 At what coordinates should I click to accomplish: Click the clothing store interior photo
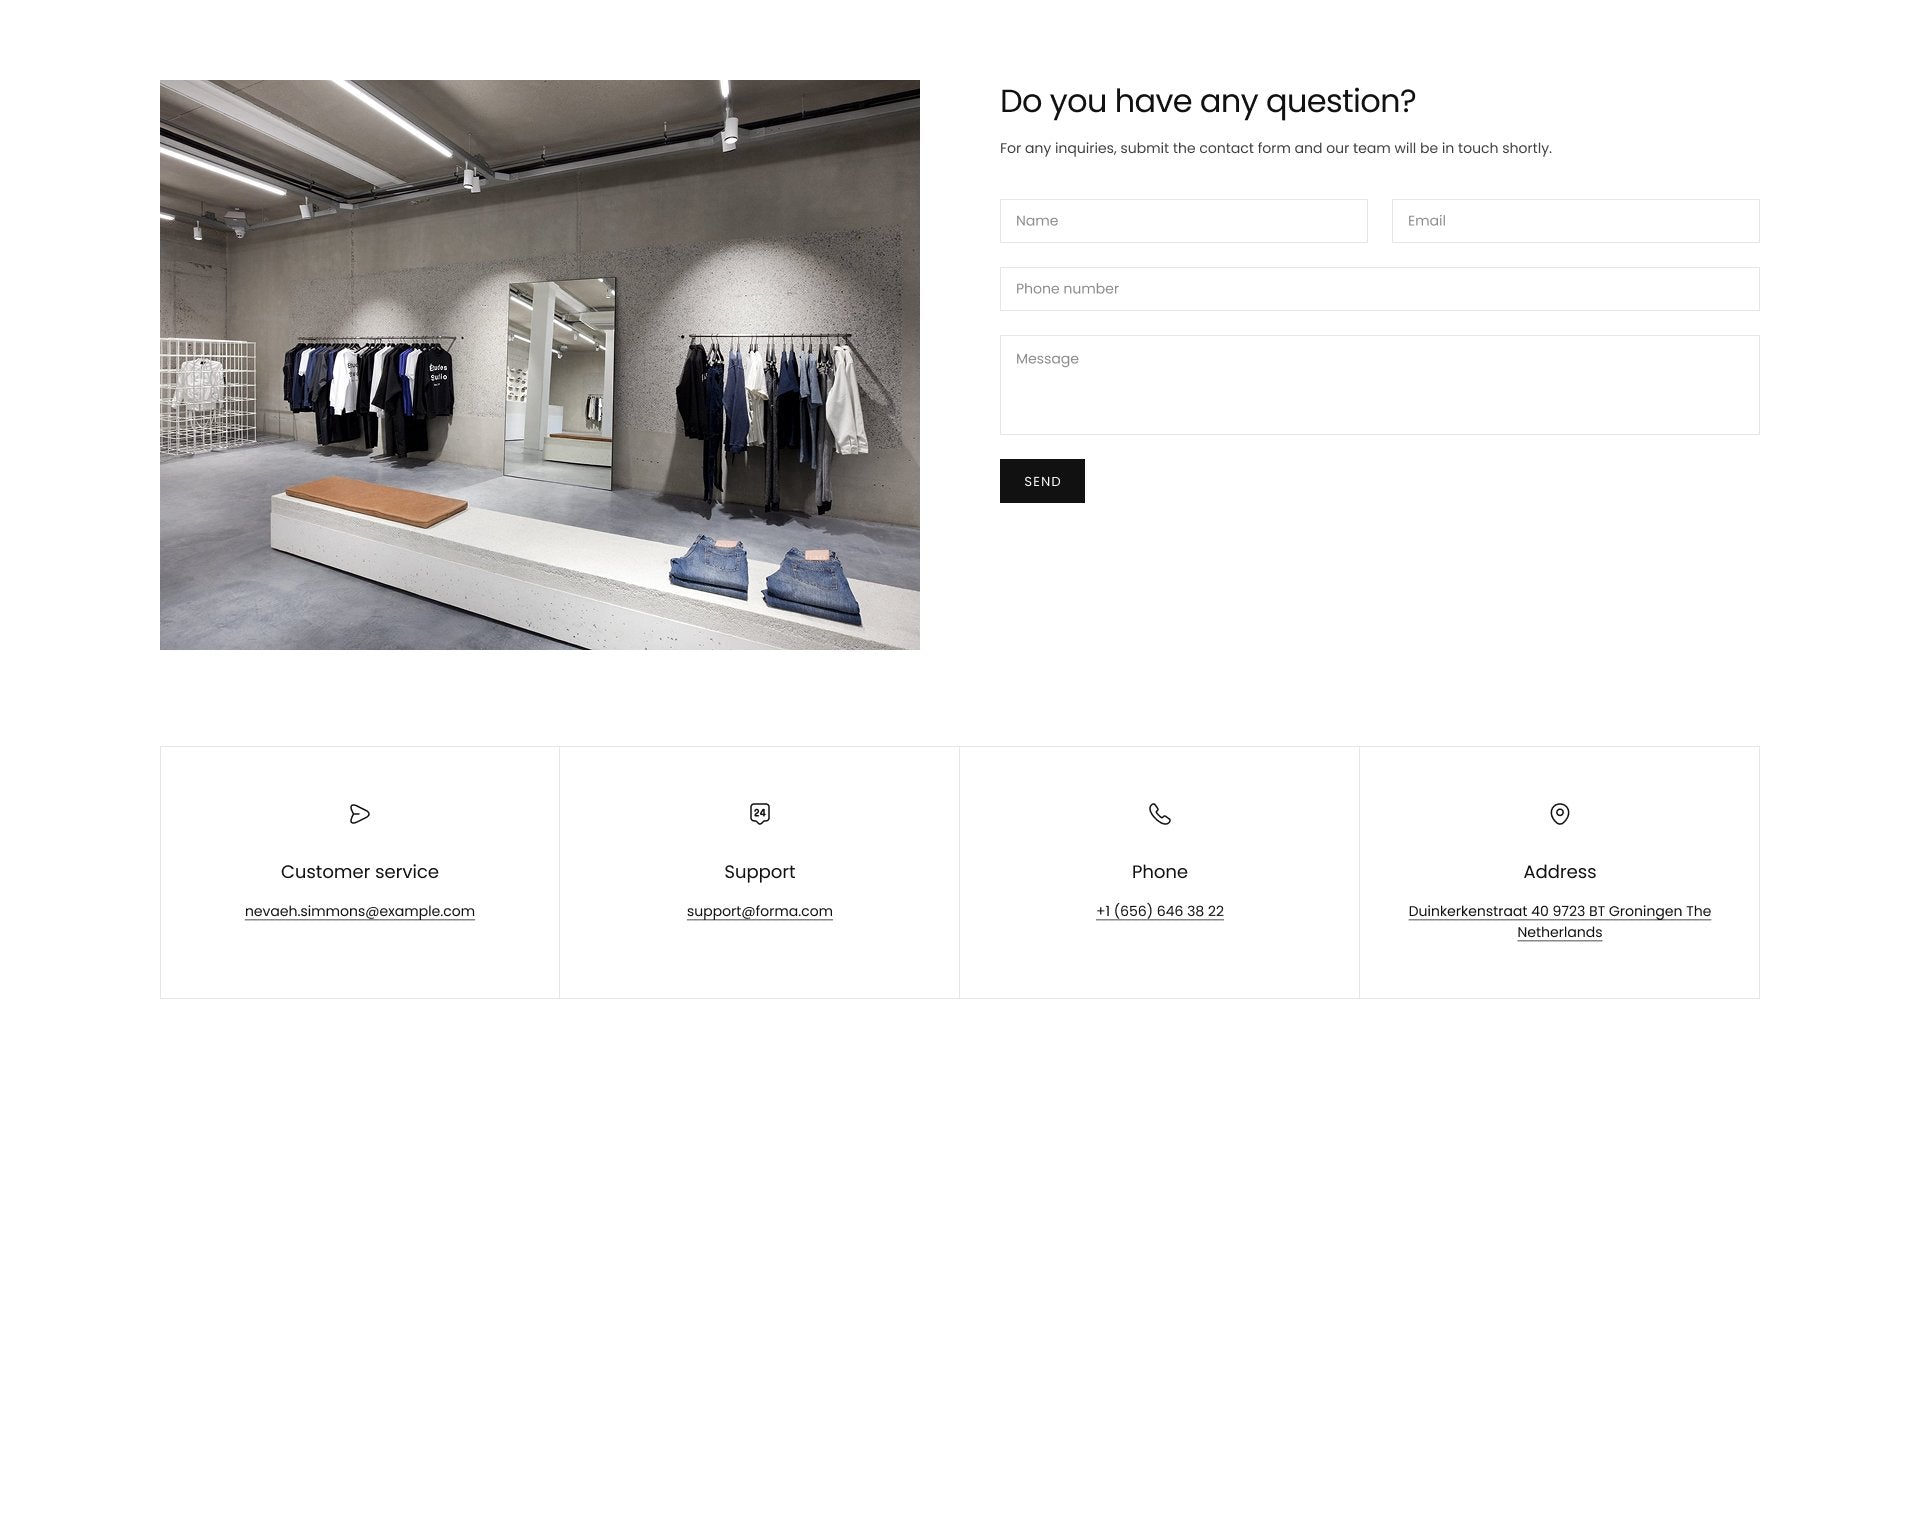click(540, 365)
